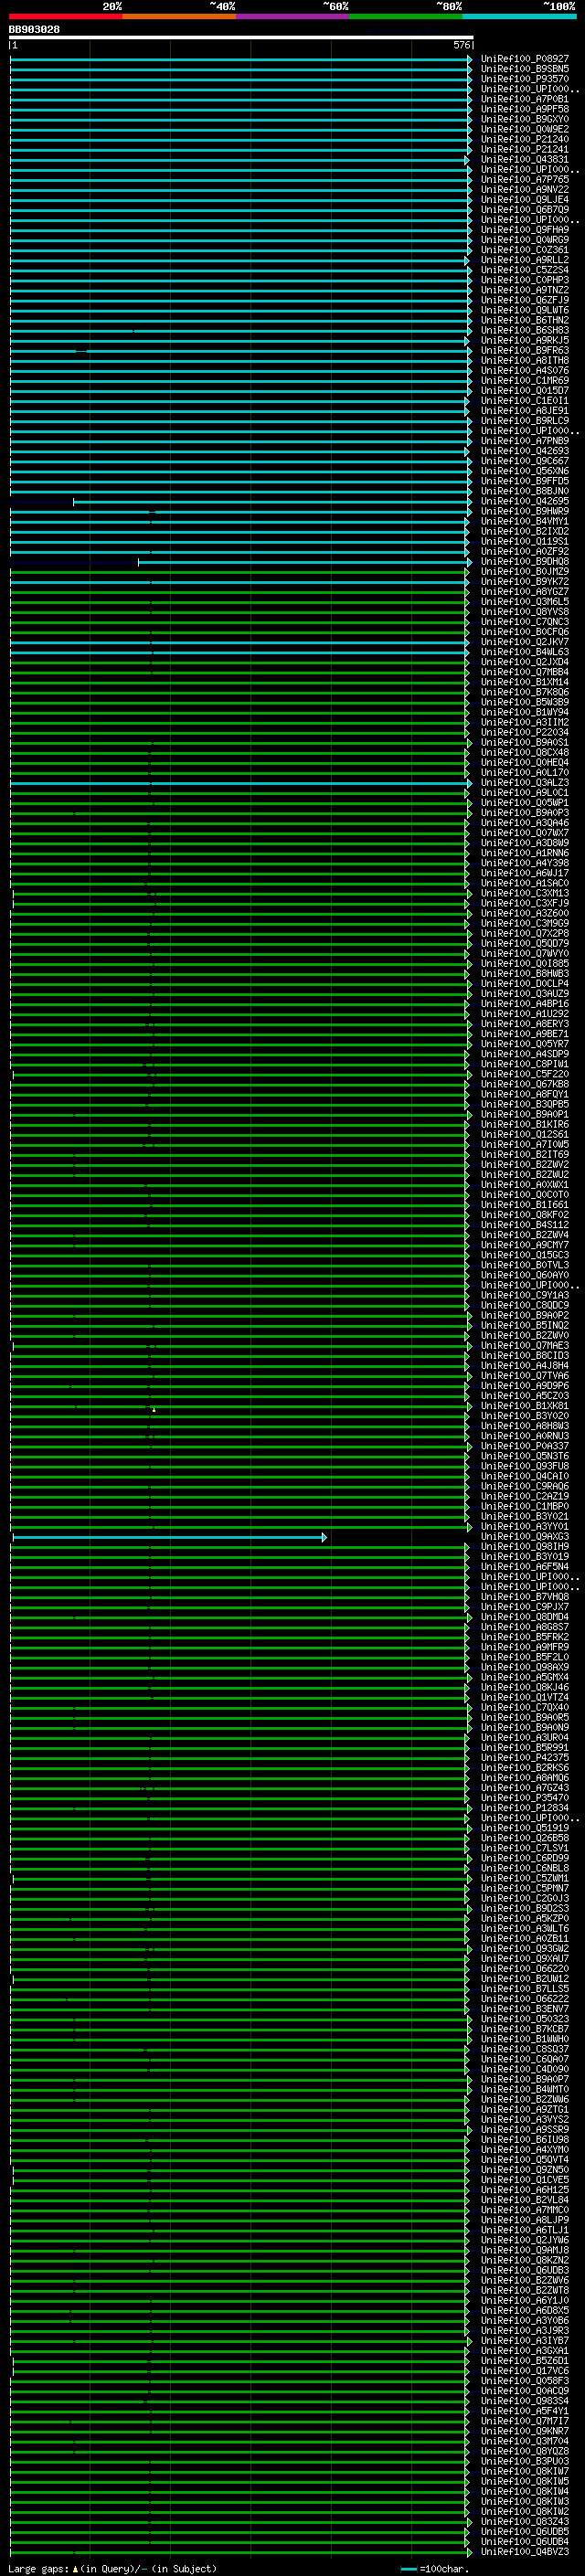This screenshot has width=585, height=2576.
Task: Select hit label UniRef100_O66220
Action: coord(524,1969)
